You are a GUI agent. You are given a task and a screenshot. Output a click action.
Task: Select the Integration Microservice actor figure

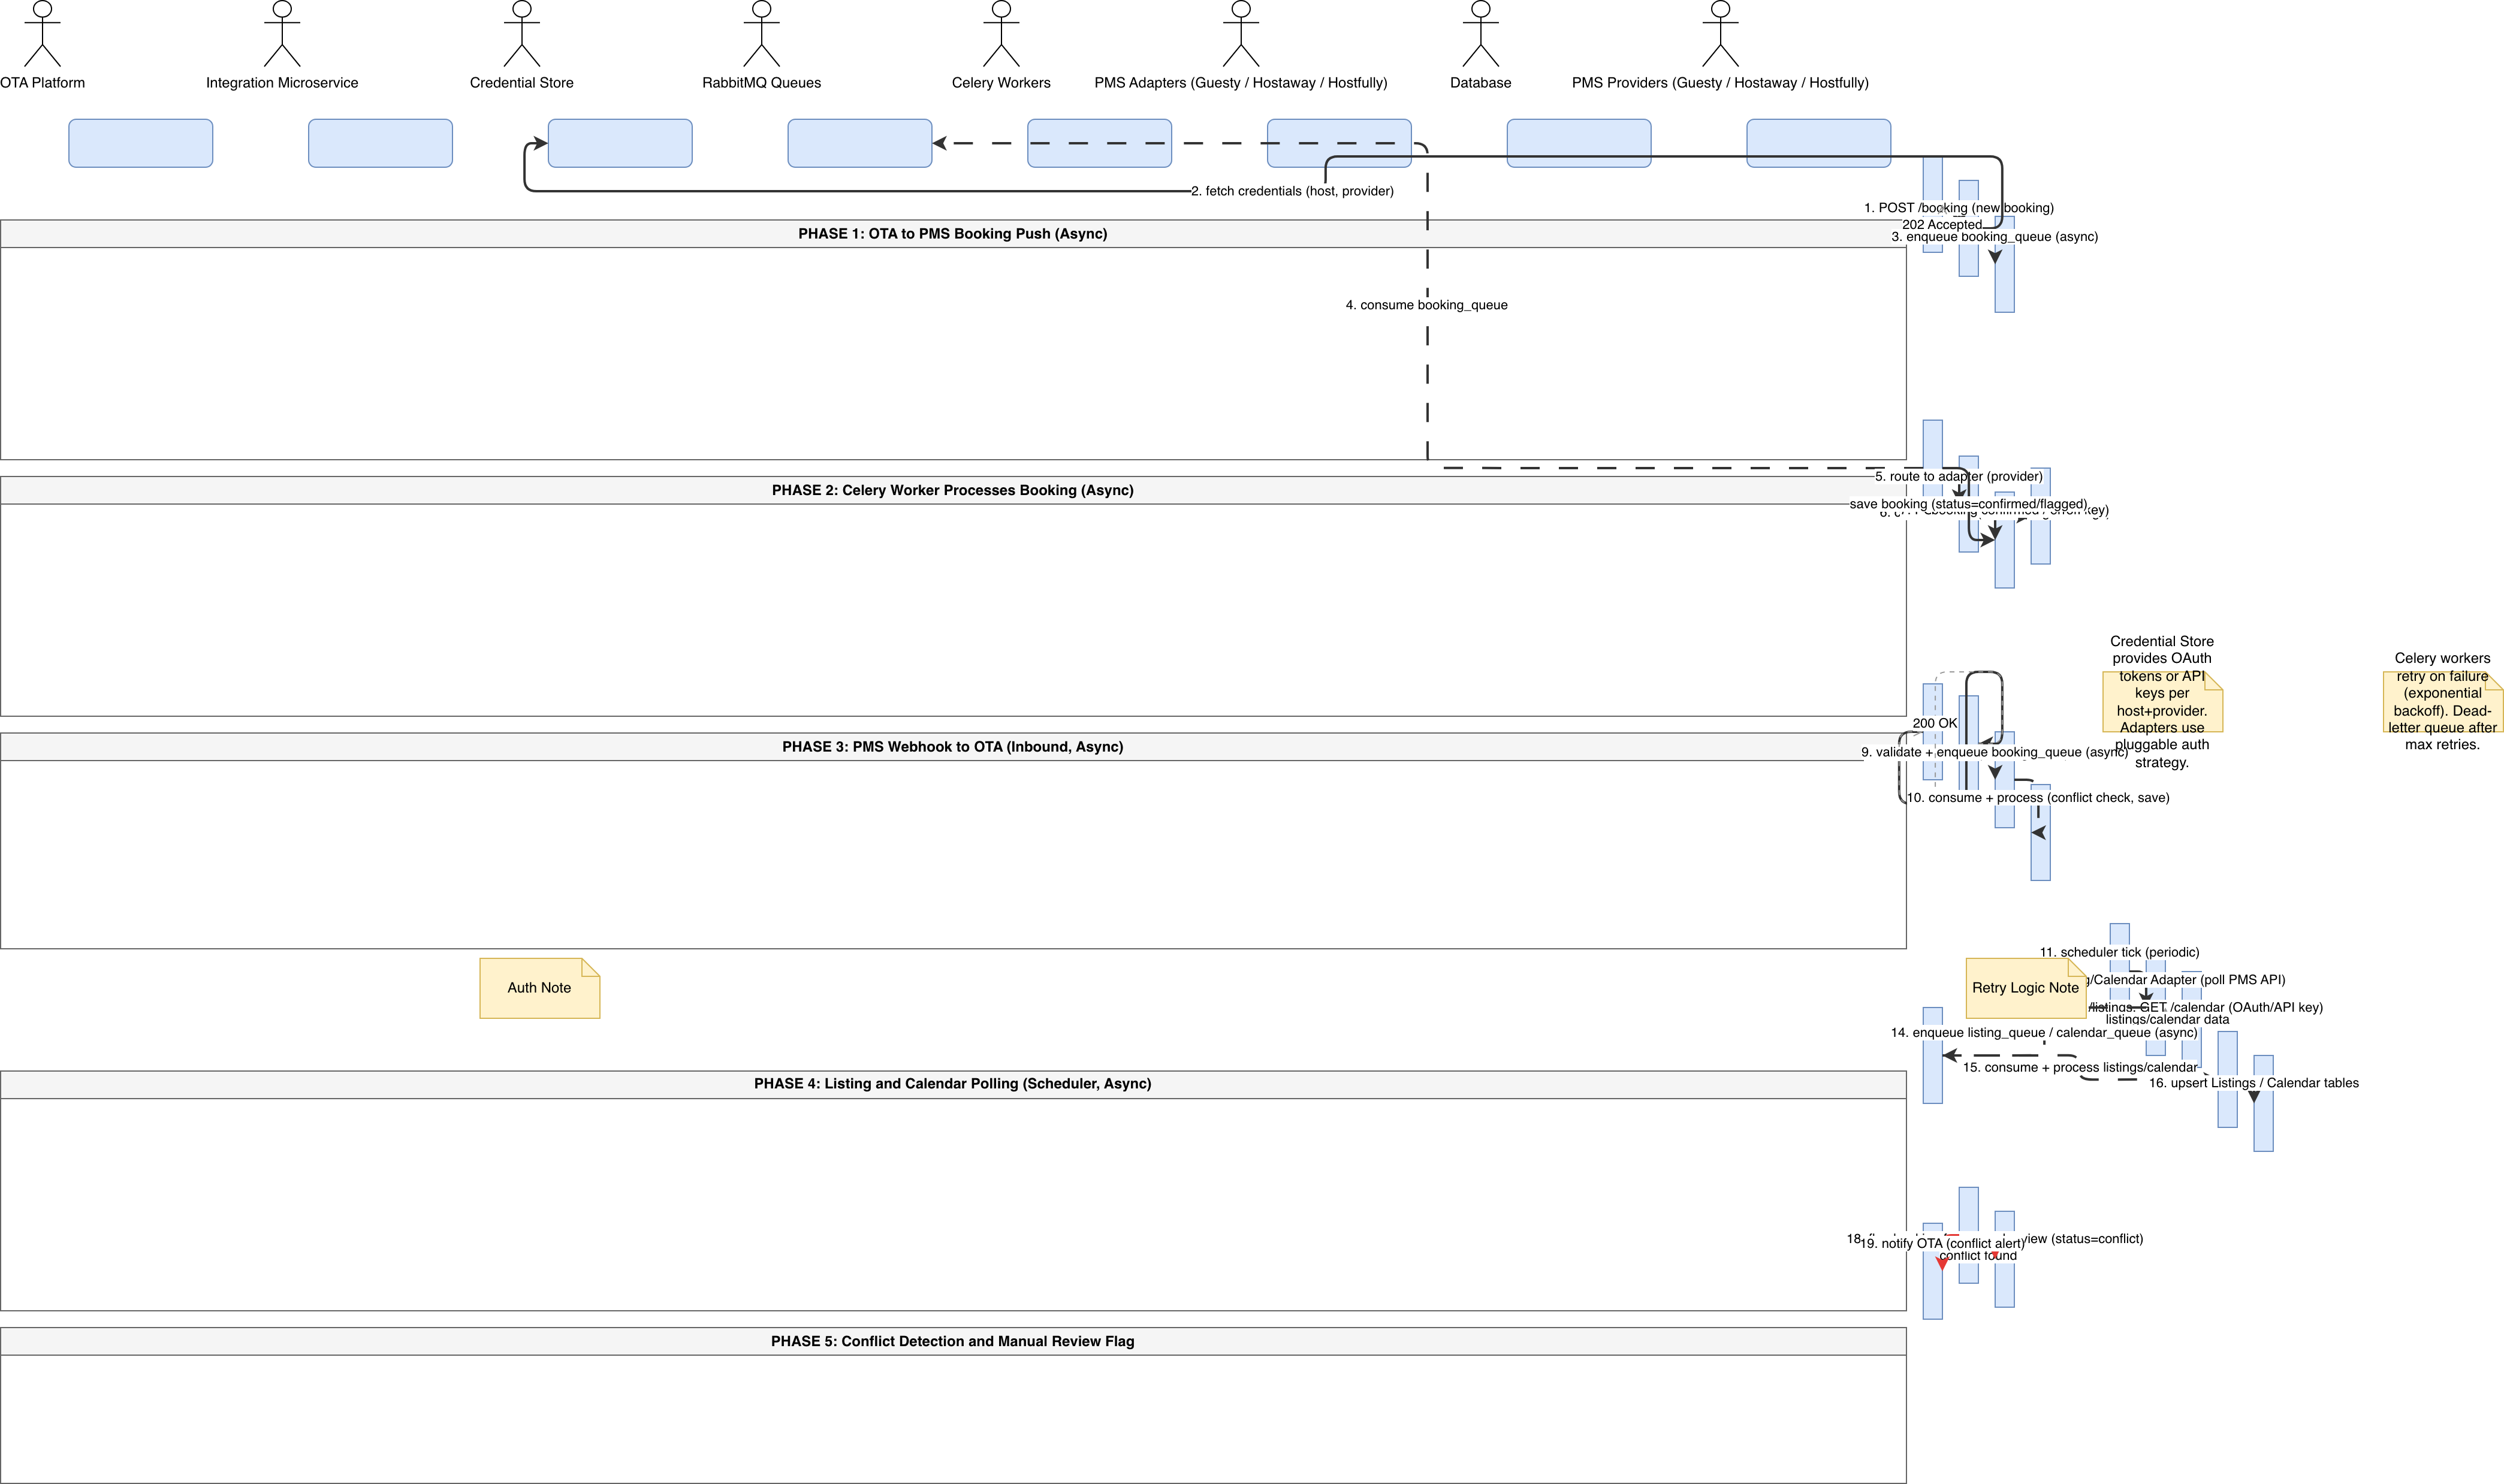tap(282, 34)
